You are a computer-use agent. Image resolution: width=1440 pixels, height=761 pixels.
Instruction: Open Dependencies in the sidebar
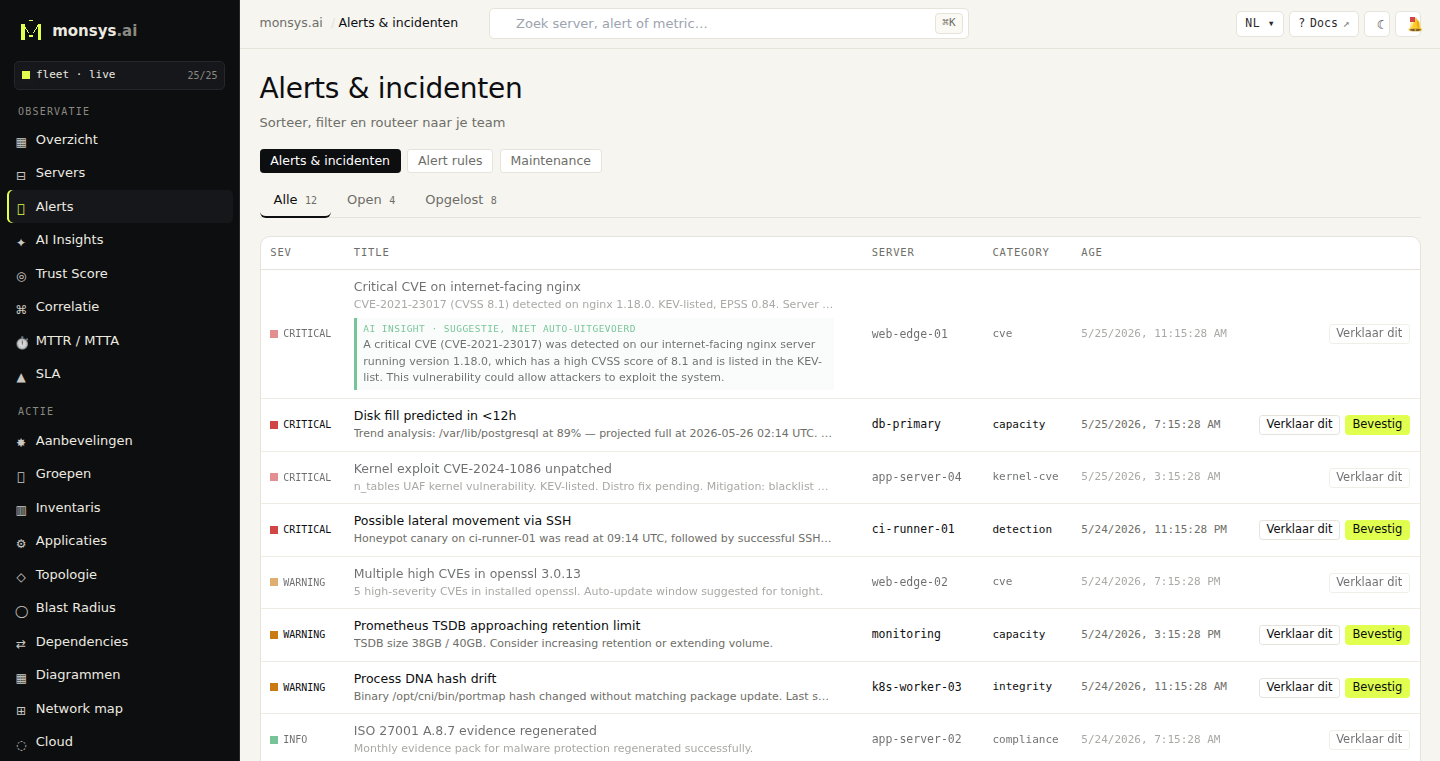(x=120, y=642)
